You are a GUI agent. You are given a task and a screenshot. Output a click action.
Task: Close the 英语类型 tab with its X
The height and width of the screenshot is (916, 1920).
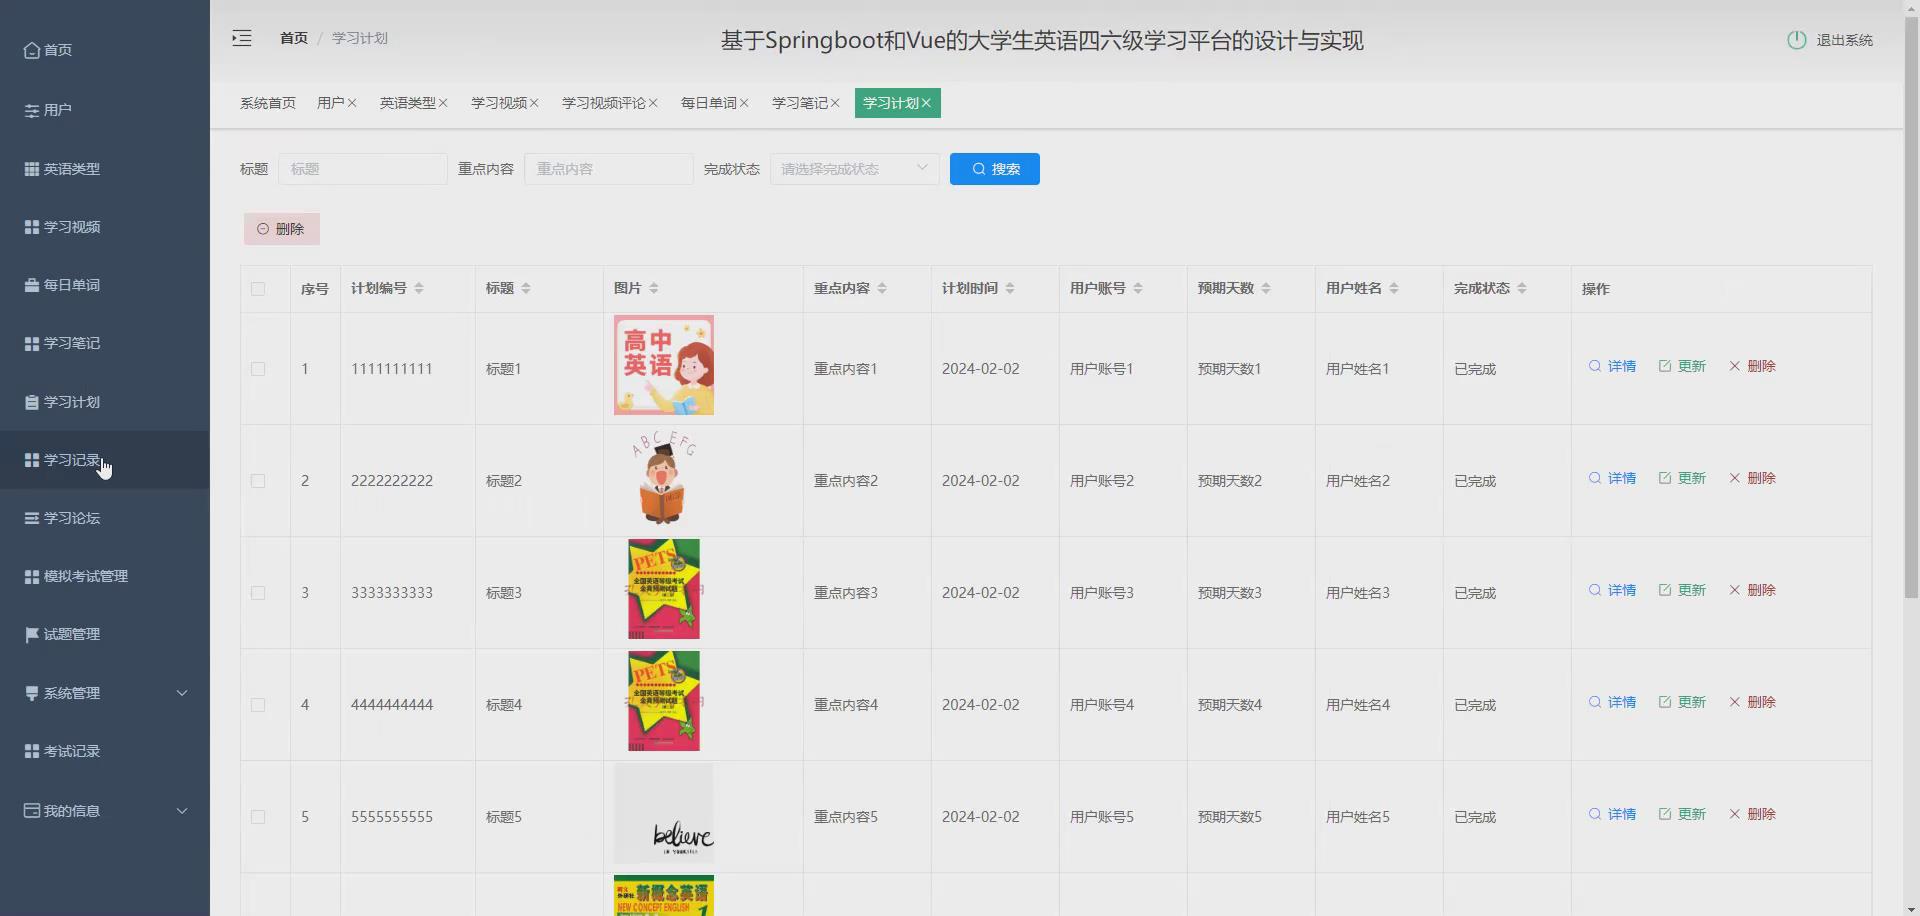click(x=443, y=103)
